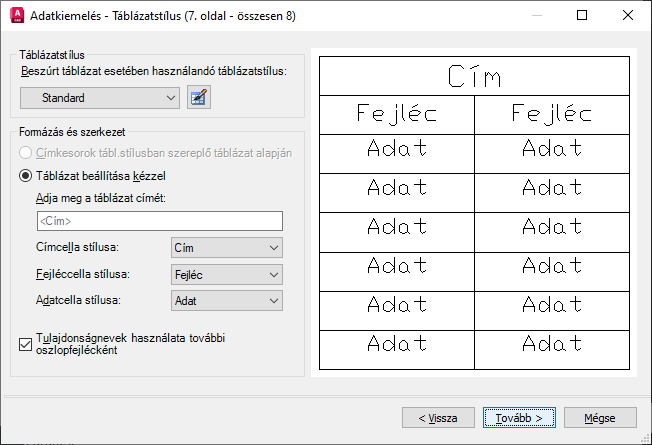
Task: Click the '< Vissza' button
Action: point(436,417)
